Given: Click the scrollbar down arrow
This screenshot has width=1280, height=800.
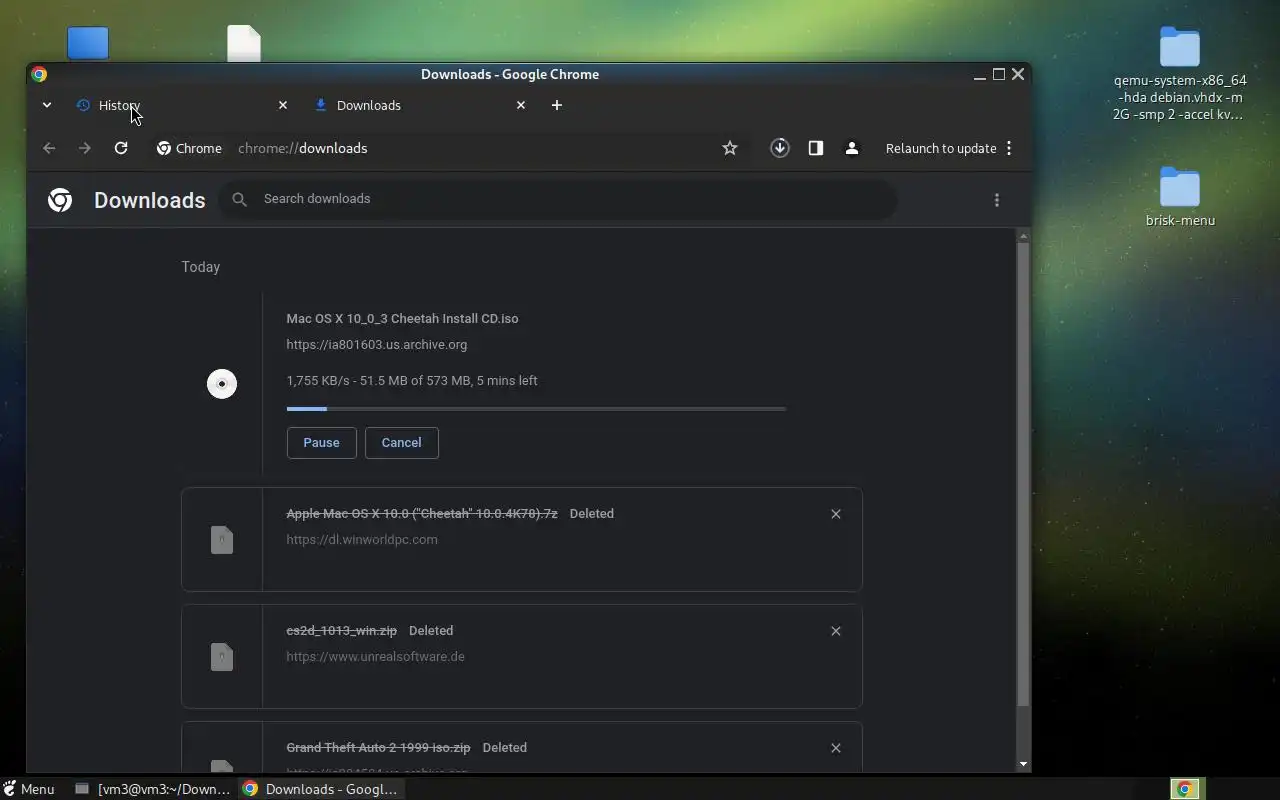Looking at the screenshot, I should coord(1022,764).
